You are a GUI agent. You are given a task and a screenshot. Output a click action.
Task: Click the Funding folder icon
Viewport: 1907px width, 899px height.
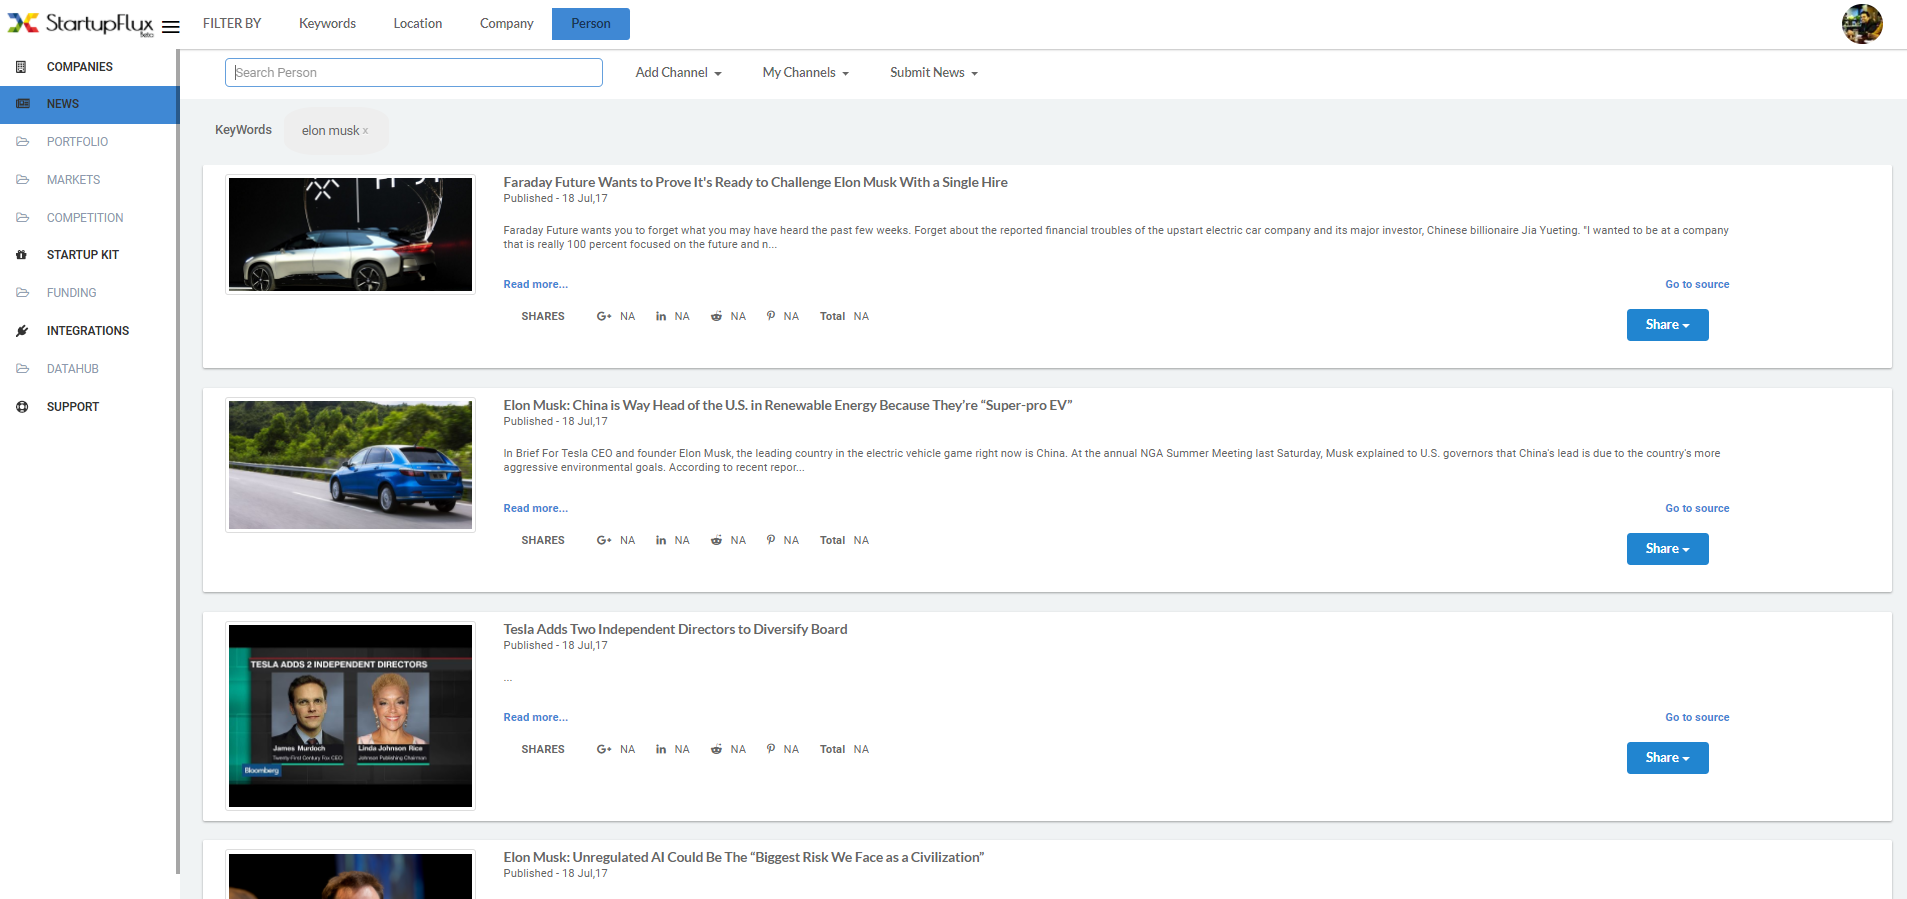(x=22, y=293)
